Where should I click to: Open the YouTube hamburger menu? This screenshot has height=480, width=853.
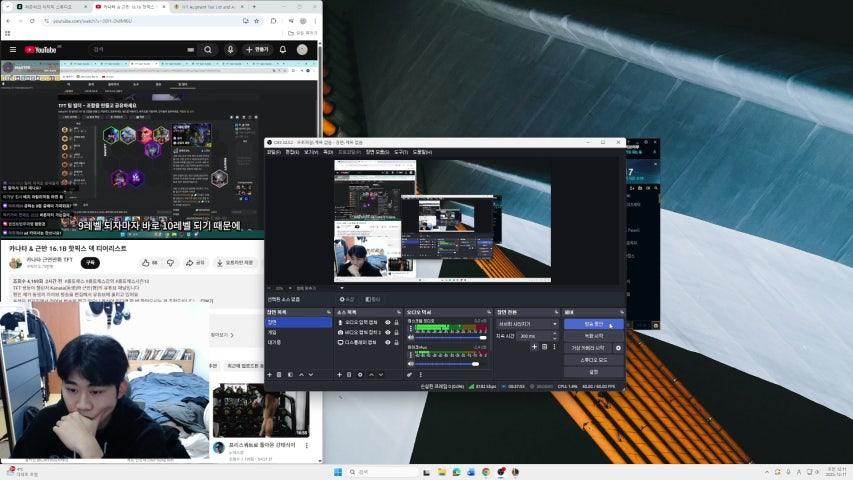13,49
